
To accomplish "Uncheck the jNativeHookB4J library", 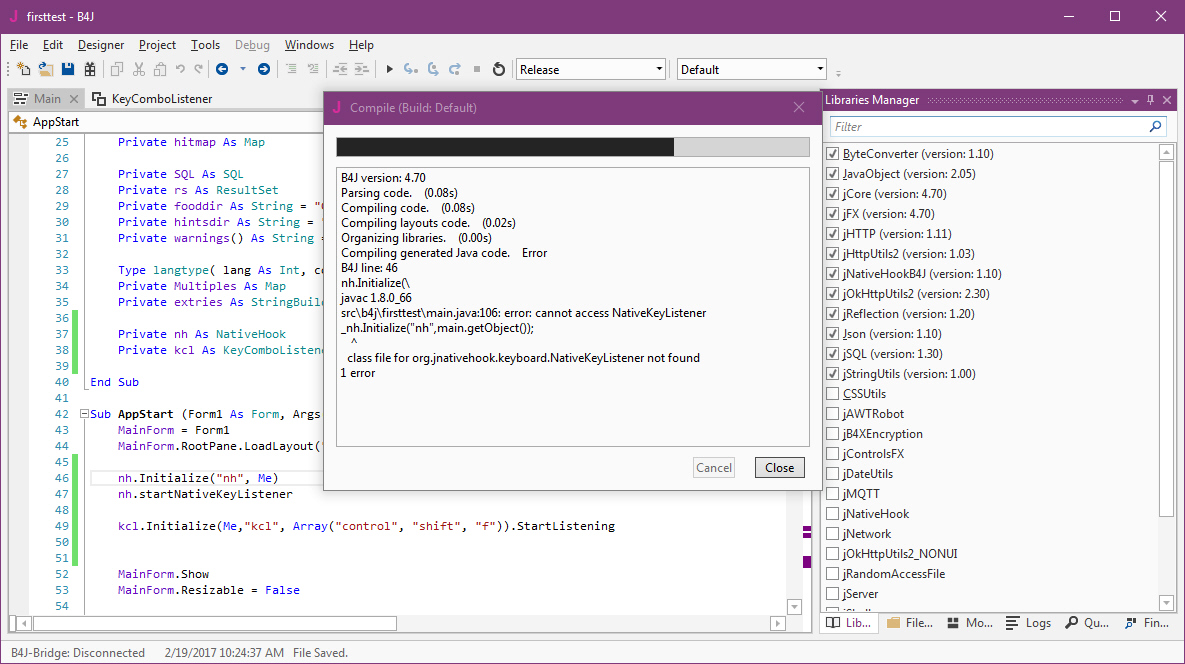I will pos(833,274).
